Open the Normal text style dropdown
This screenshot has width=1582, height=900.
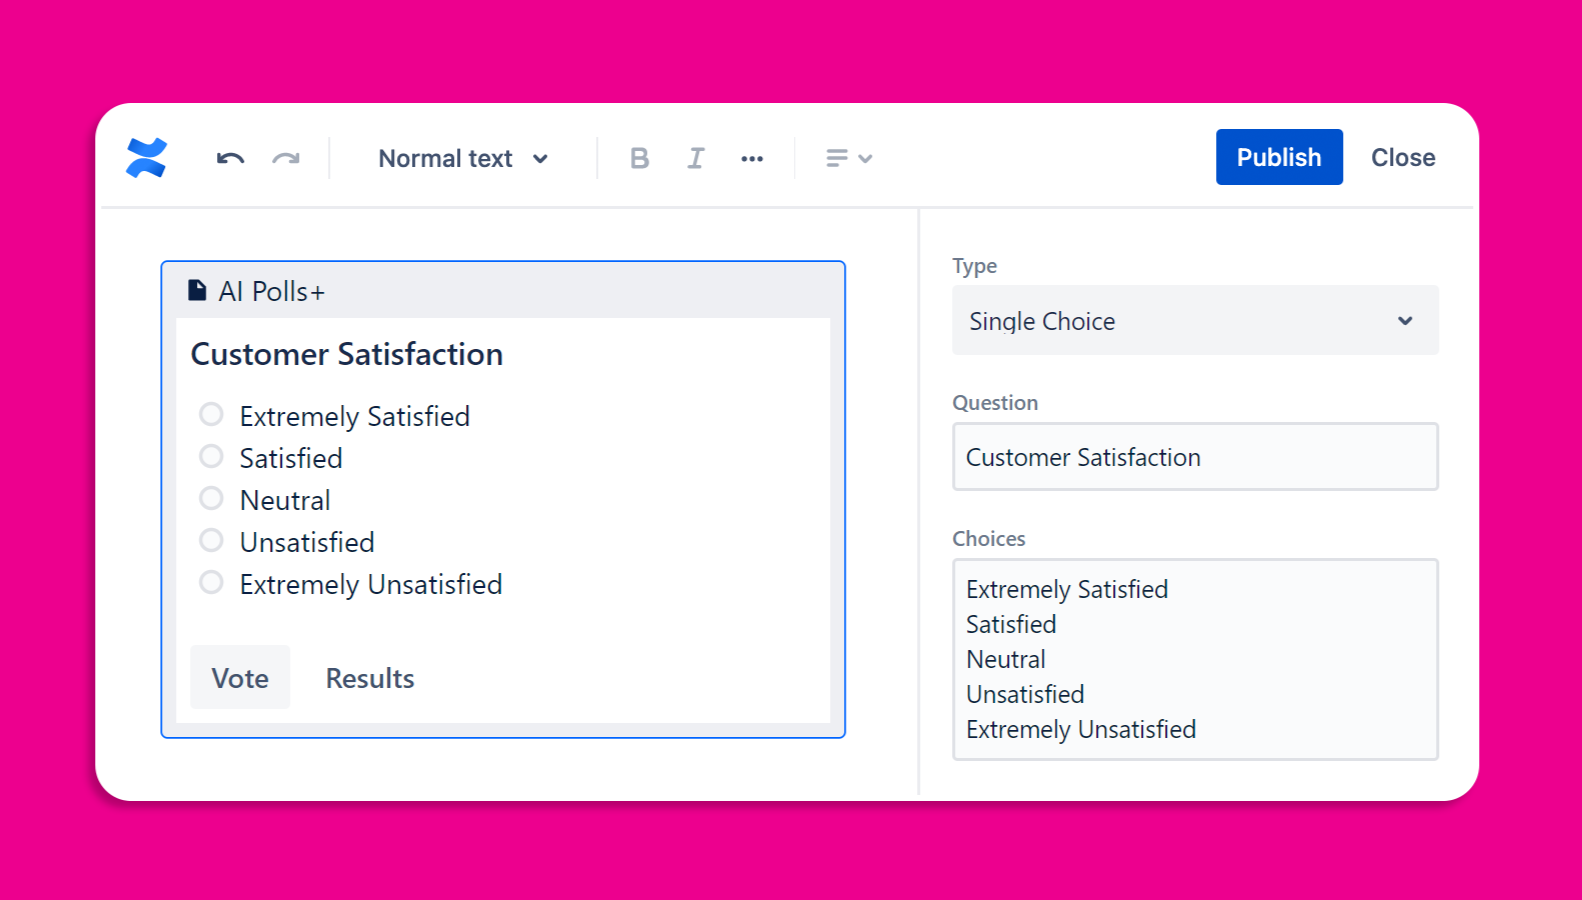click(463, 158)
